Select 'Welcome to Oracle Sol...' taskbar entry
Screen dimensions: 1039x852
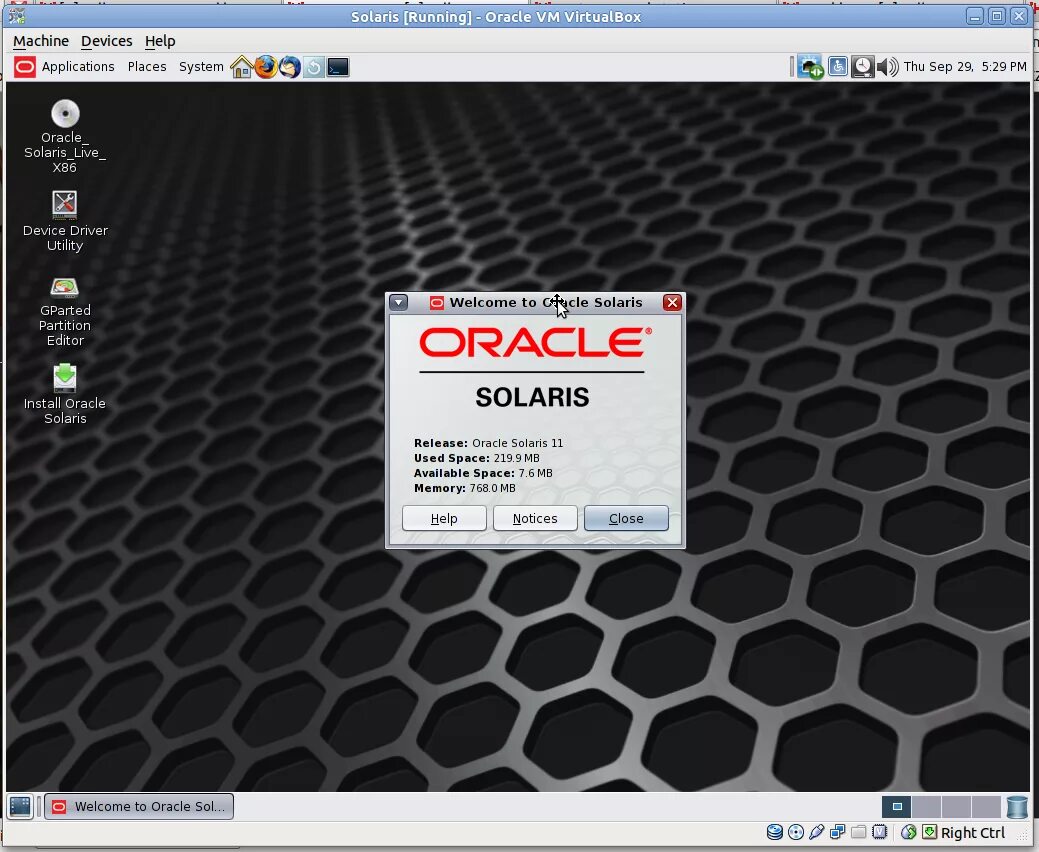(139, 806)
